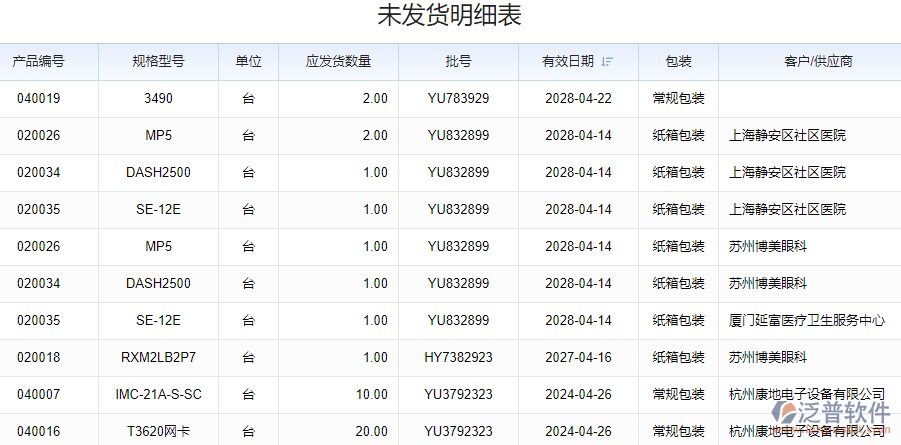The height and width of the screenshot is (445, 901).
Task: Select 2024-04-26 in the 040007 row
Action: coord(579,394)
